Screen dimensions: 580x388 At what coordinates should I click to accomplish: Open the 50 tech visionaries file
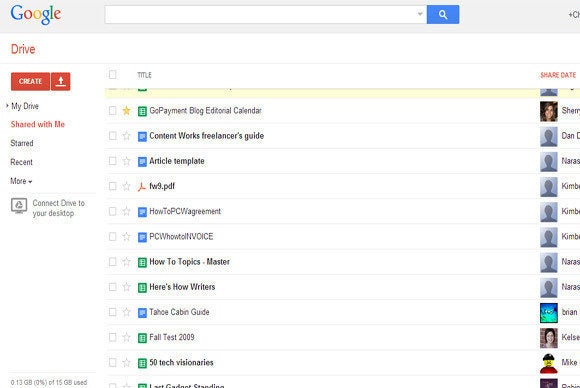[x=181, y=362]
